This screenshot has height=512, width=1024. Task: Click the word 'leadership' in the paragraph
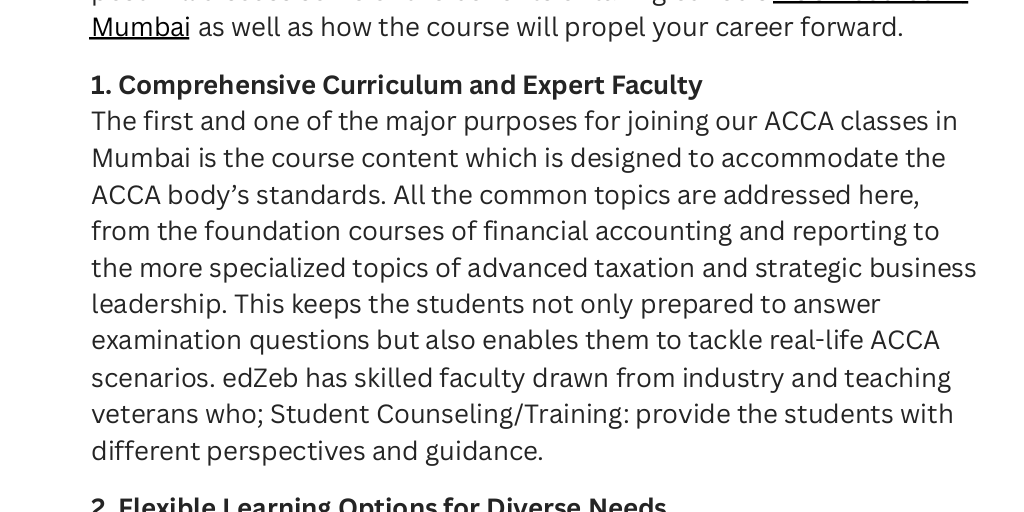tap(159, 305)
